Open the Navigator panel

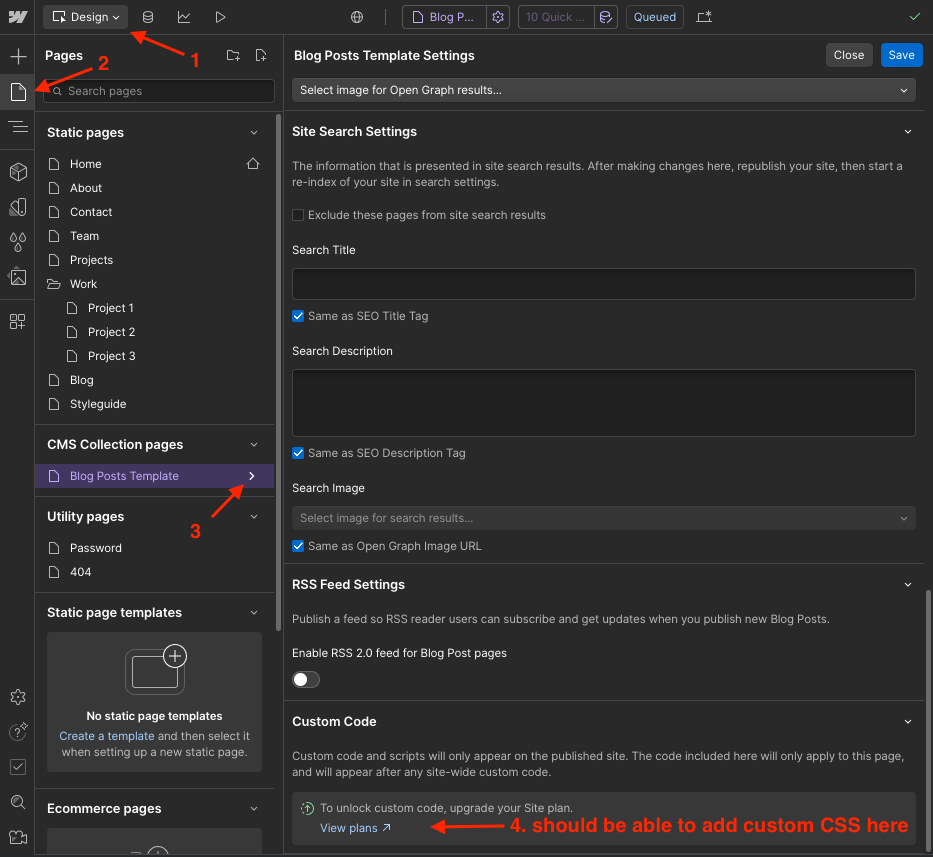(x=17, y=126)
